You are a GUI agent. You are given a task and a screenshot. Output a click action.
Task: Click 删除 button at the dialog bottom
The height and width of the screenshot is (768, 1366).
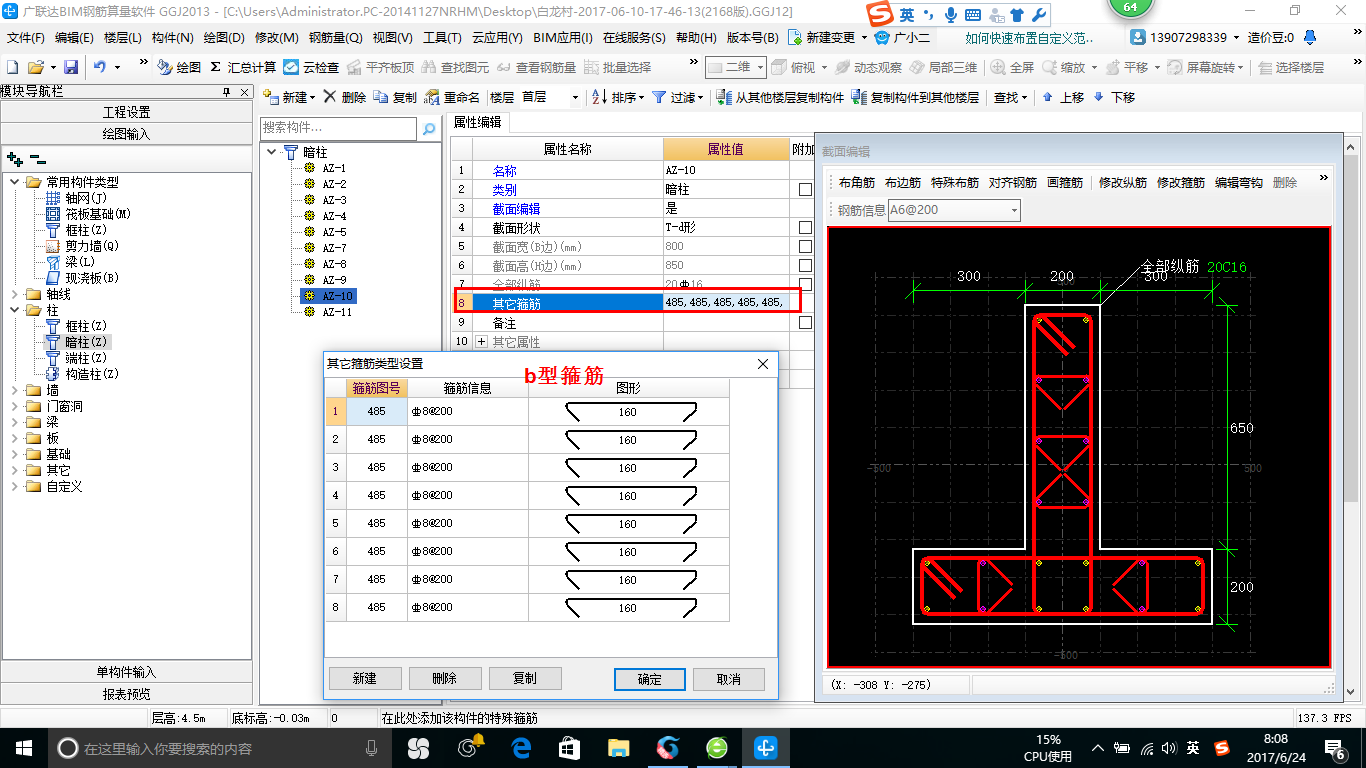pyautogui.click(x=445, y=678)
